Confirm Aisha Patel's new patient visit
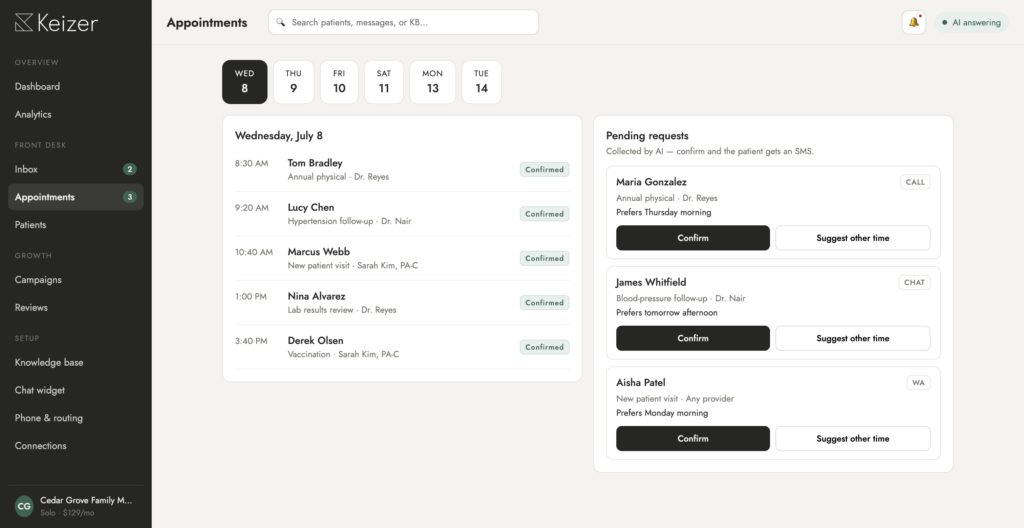Image resolution: width=1024 pixels, height=528 pixels. pos(693,438)
